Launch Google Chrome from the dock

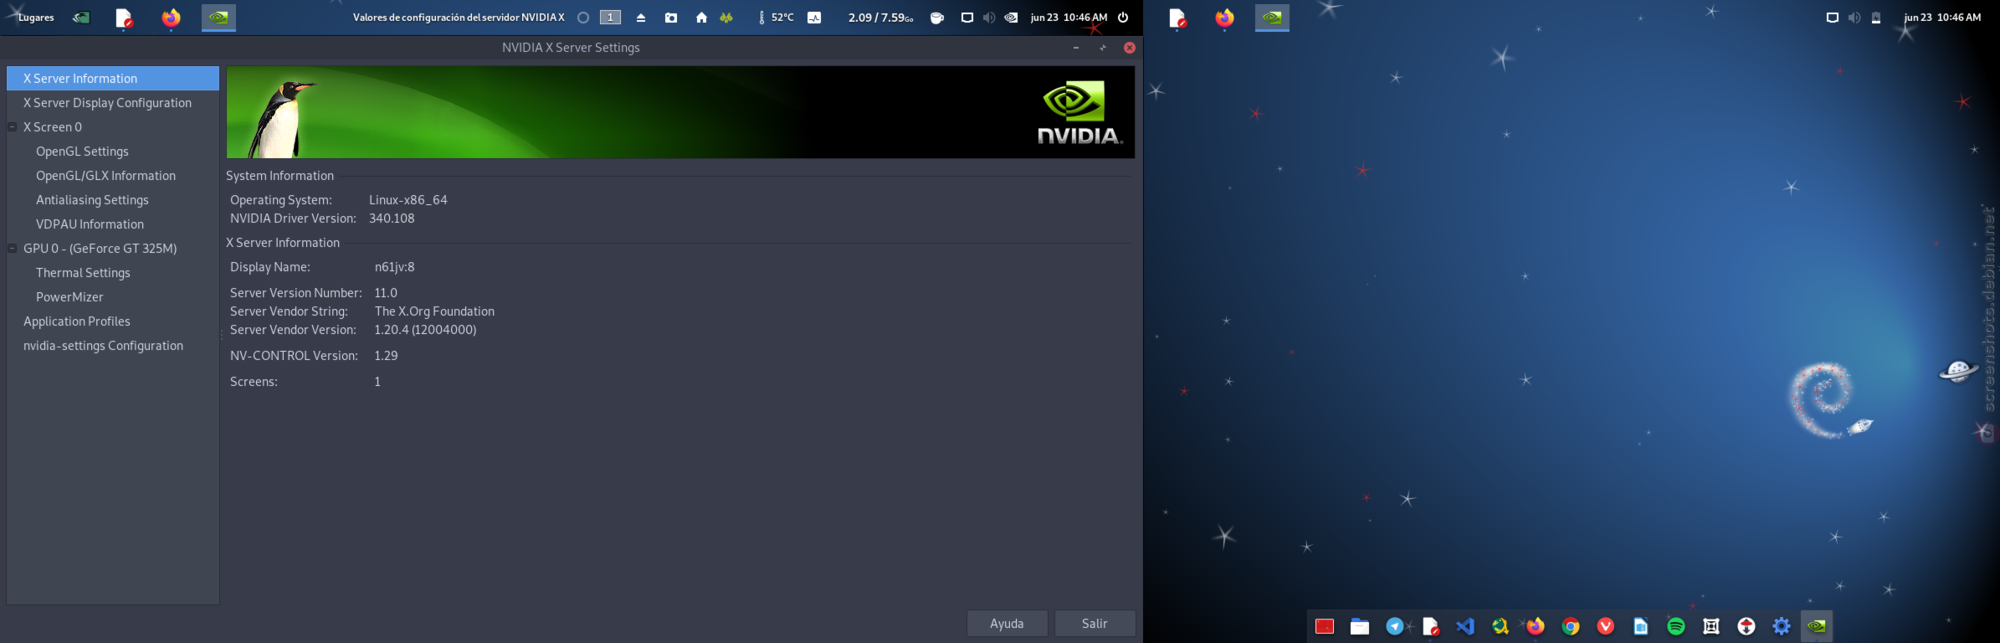(x=1571, y=626)
